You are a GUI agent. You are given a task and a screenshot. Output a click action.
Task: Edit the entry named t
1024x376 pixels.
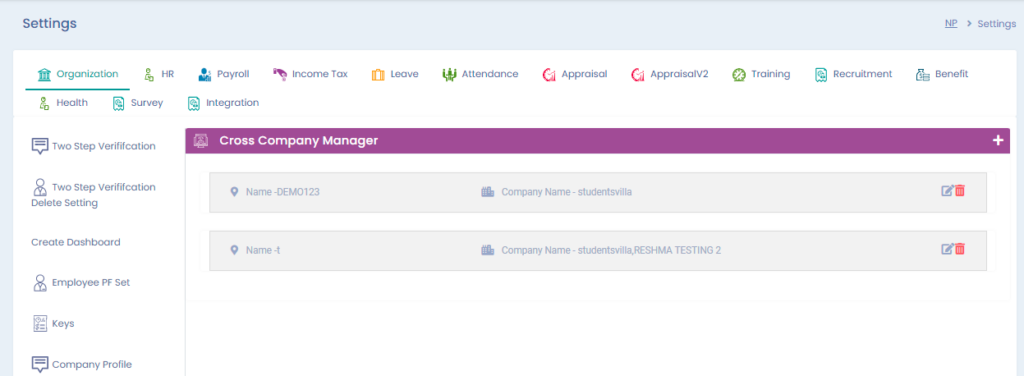point(947,249)
